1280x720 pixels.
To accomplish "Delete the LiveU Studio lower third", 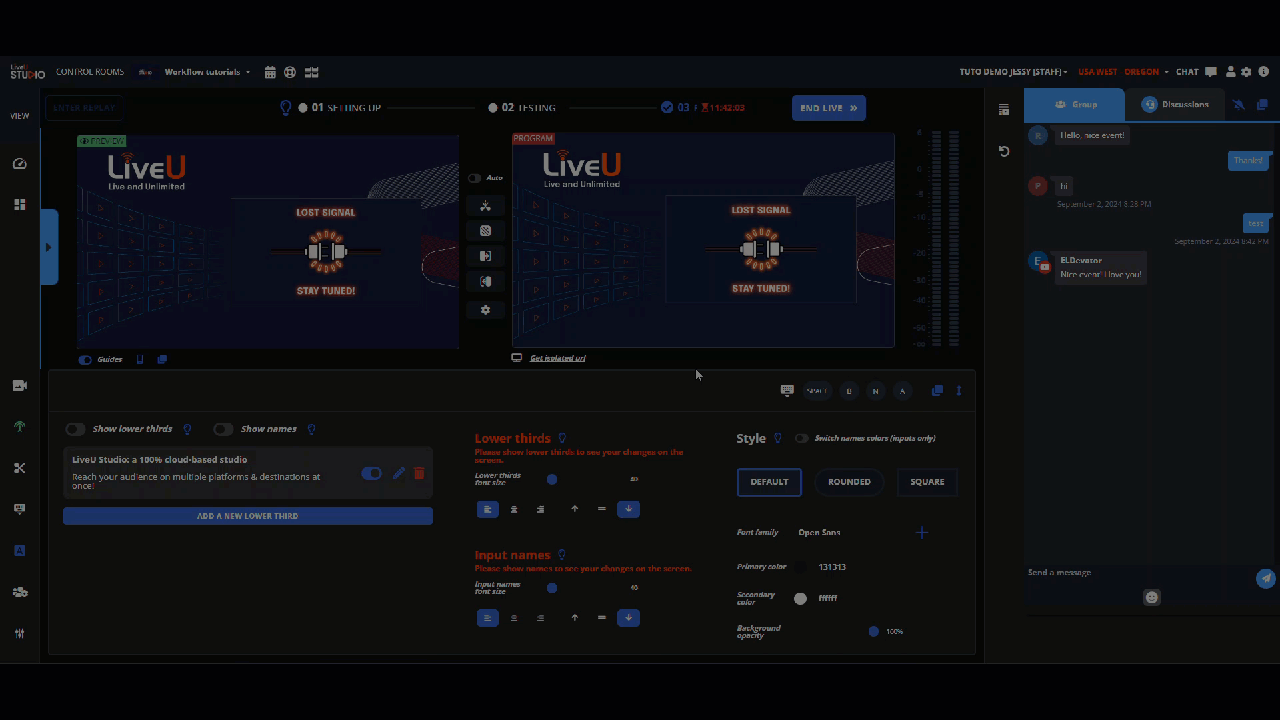I will (x=419, y=473).
